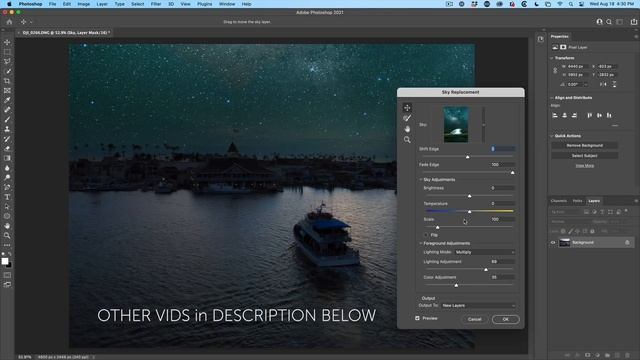This screenshot has width=640, height=360.
Task: Select the Clone Stamp tool
Action: 7,129
